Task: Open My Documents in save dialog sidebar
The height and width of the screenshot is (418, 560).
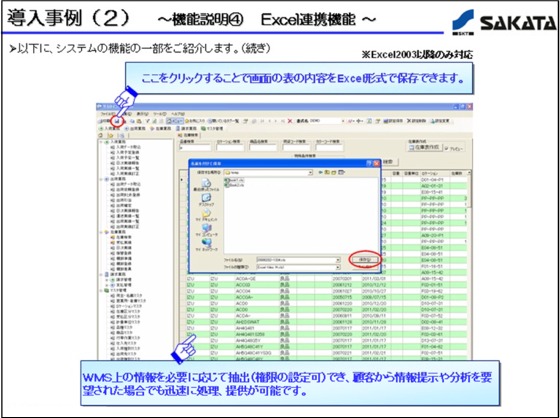Action: pos(206,215)
